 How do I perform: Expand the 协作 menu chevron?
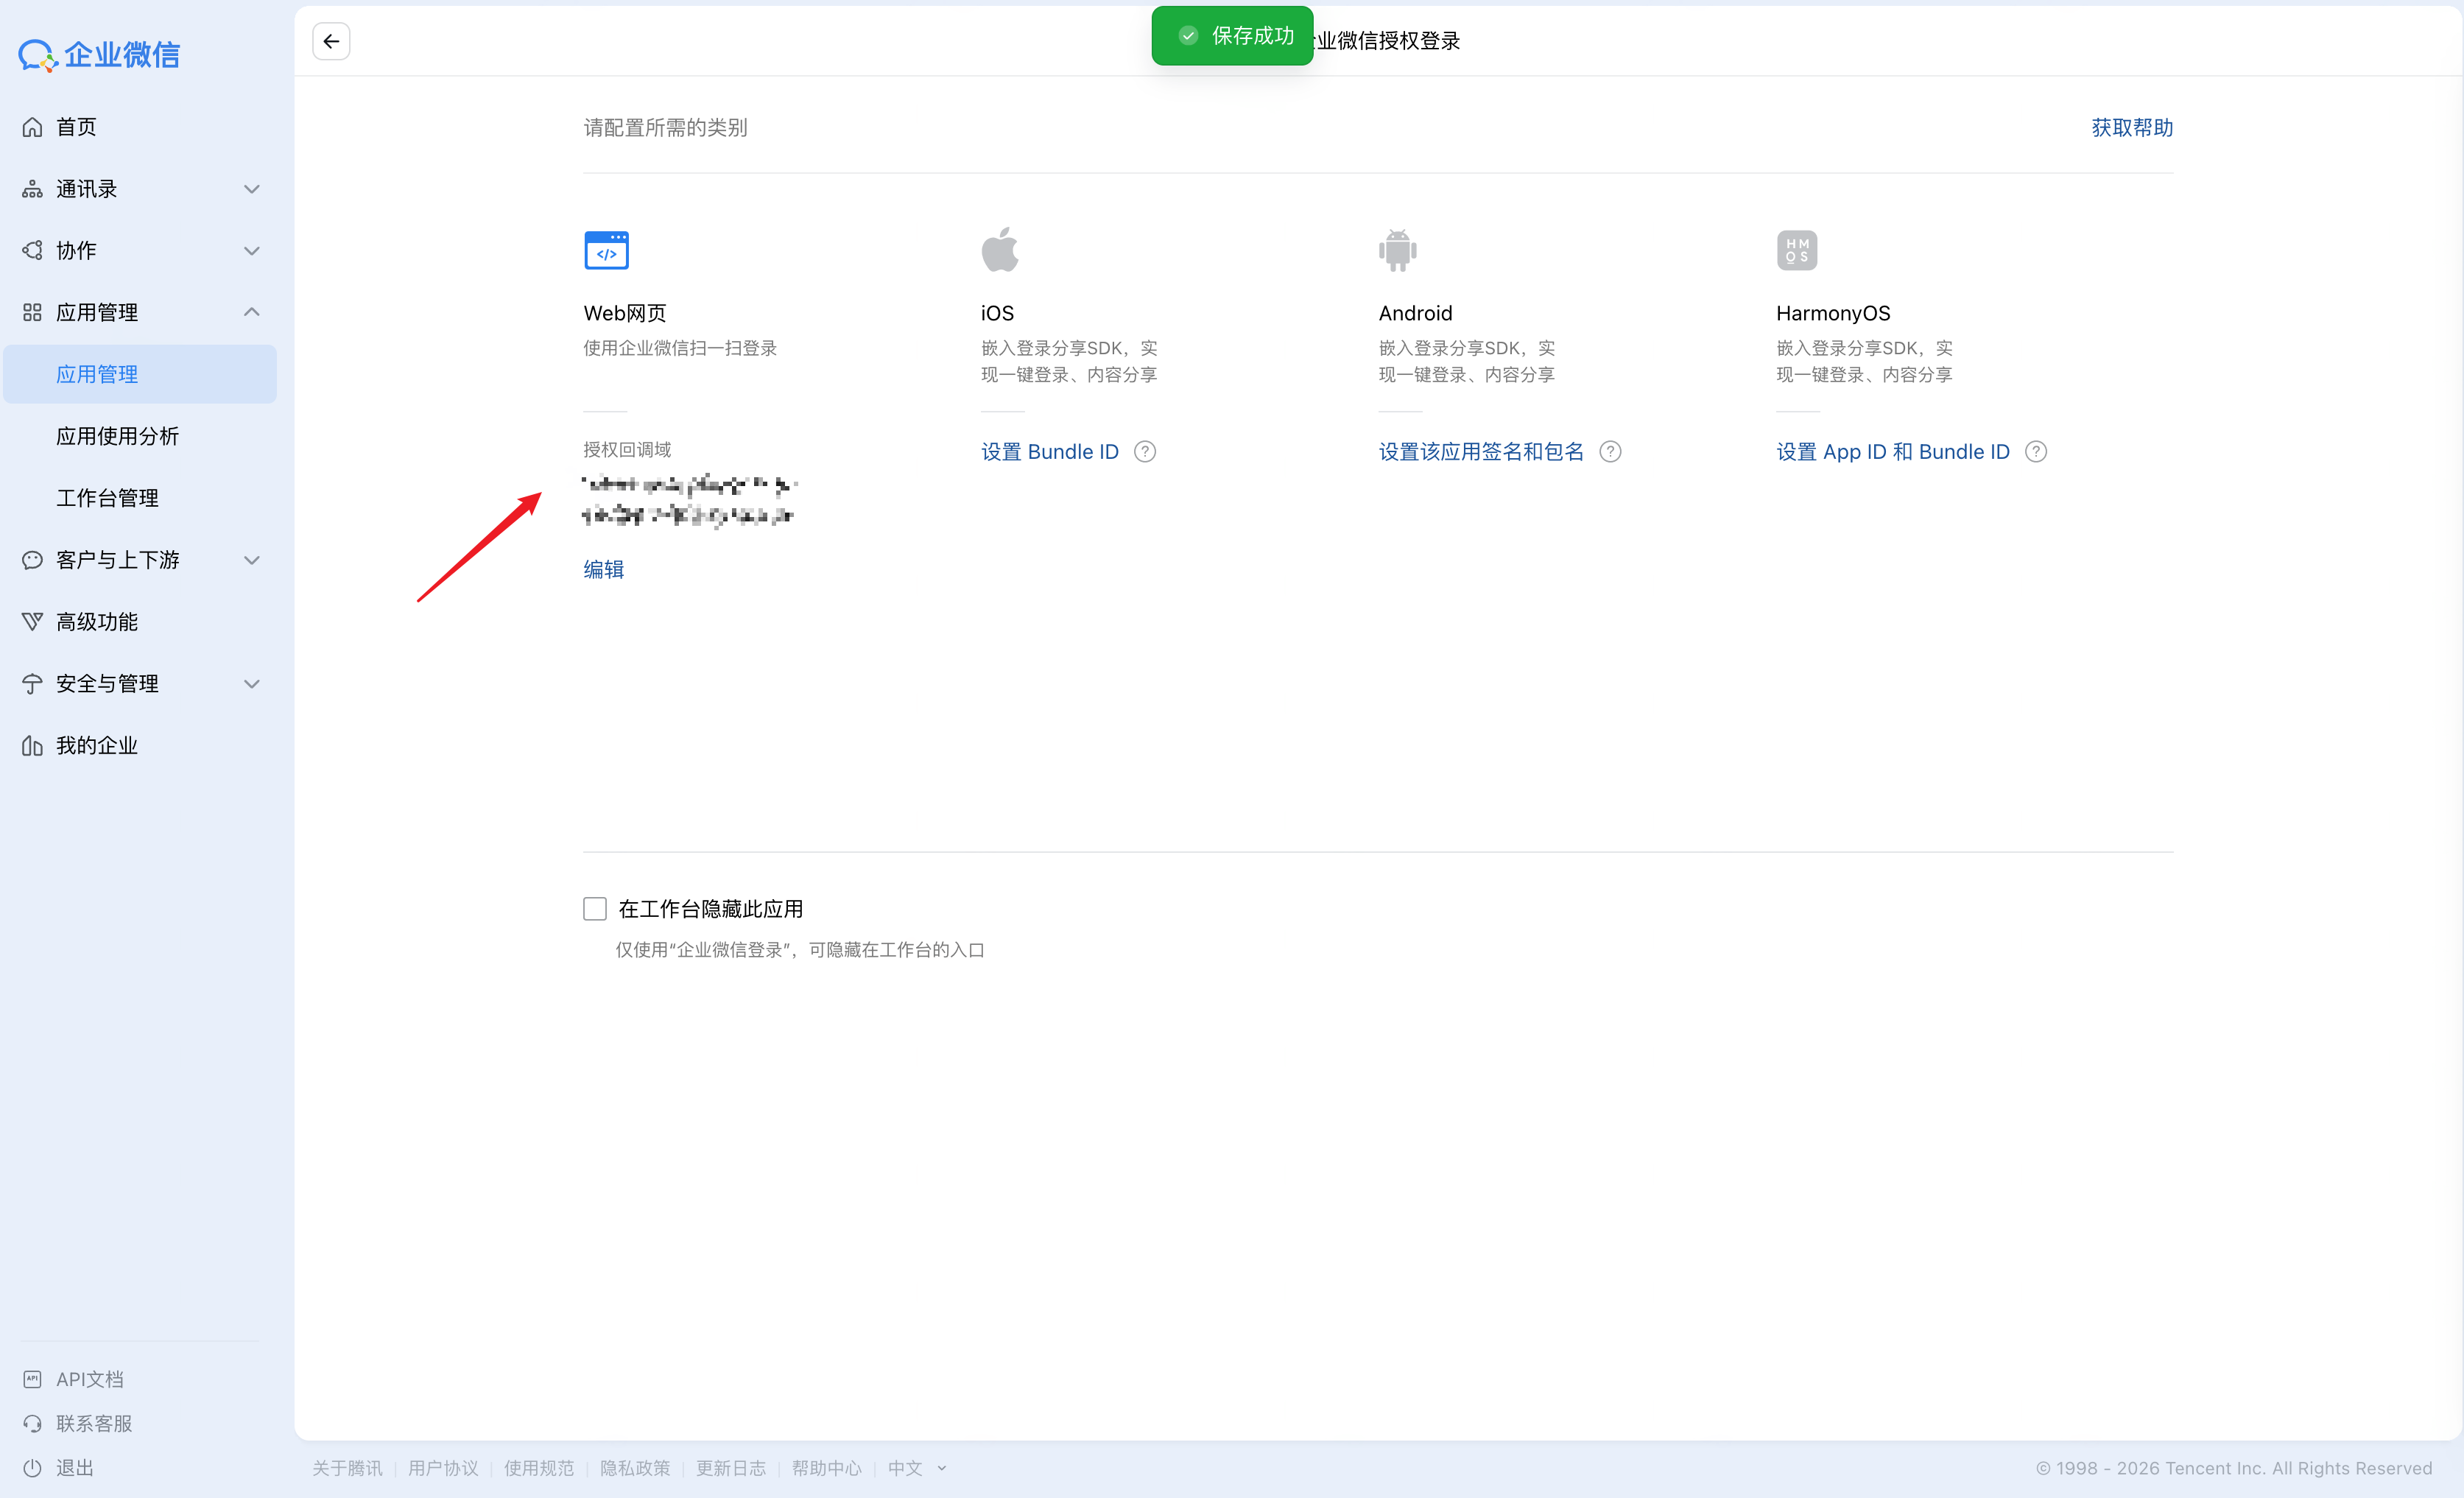252,251
